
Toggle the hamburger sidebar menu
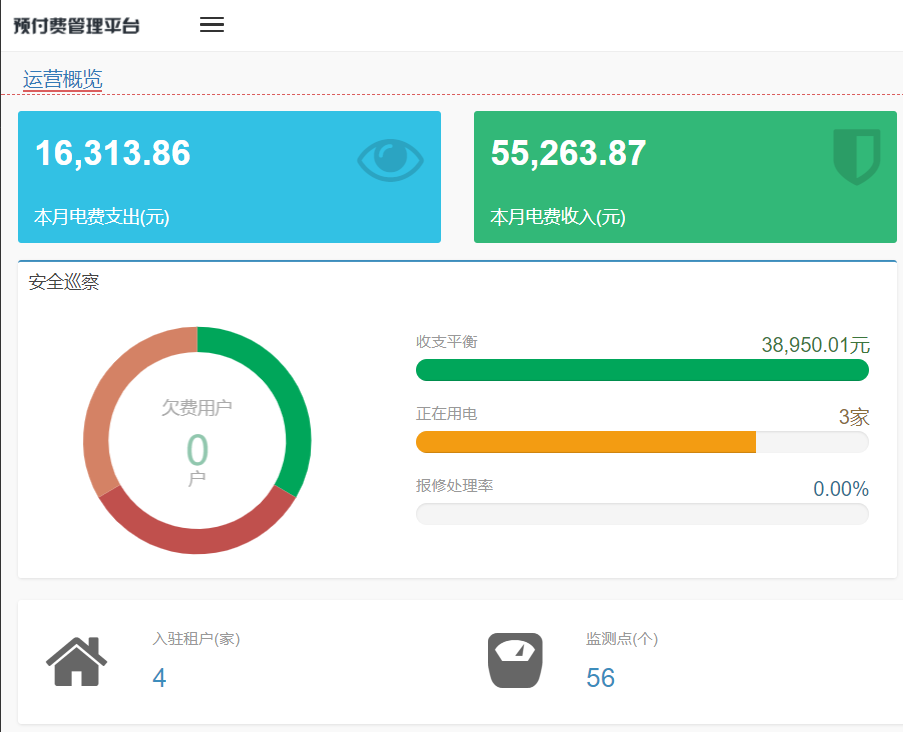click(211, 25)
